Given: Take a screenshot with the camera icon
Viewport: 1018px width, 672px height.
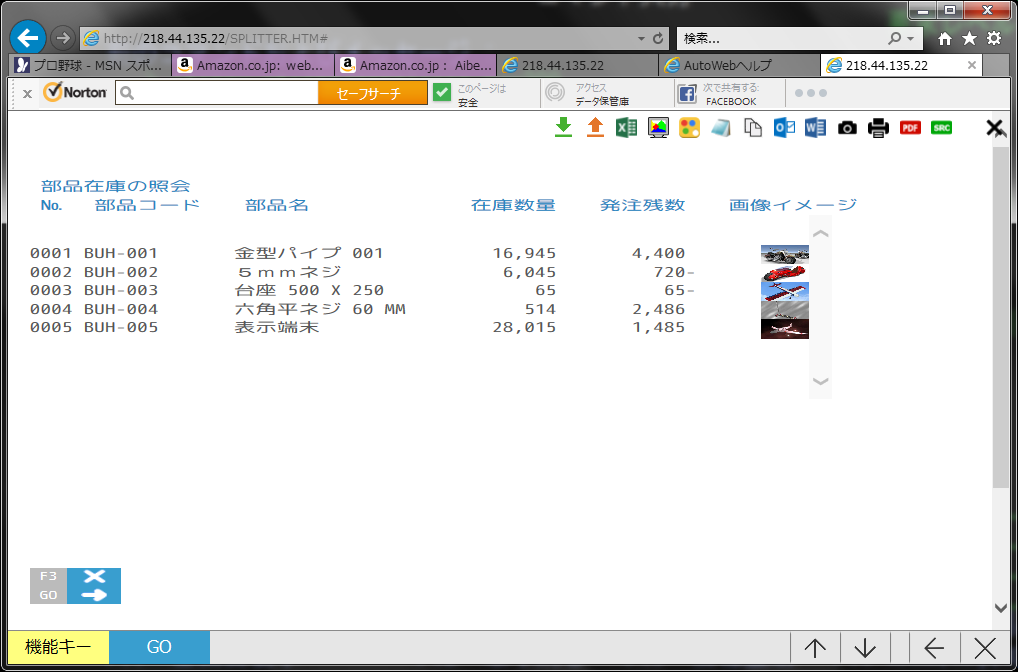Looking at the screenshot, I should coord(847,127).
